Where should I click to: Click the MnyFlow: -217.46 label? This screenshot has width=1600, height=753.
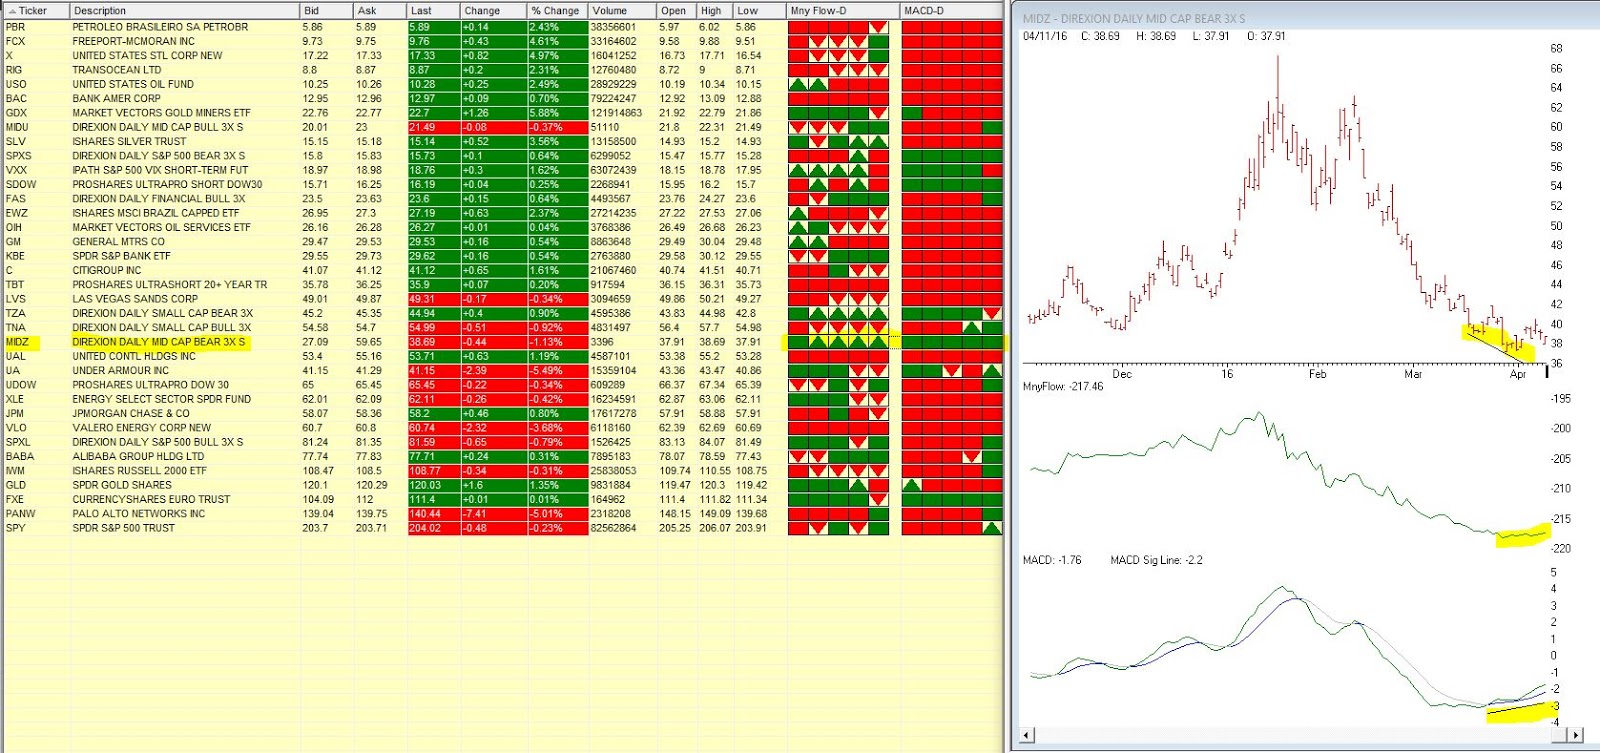pyautogui.click(x=1063, y=386)
